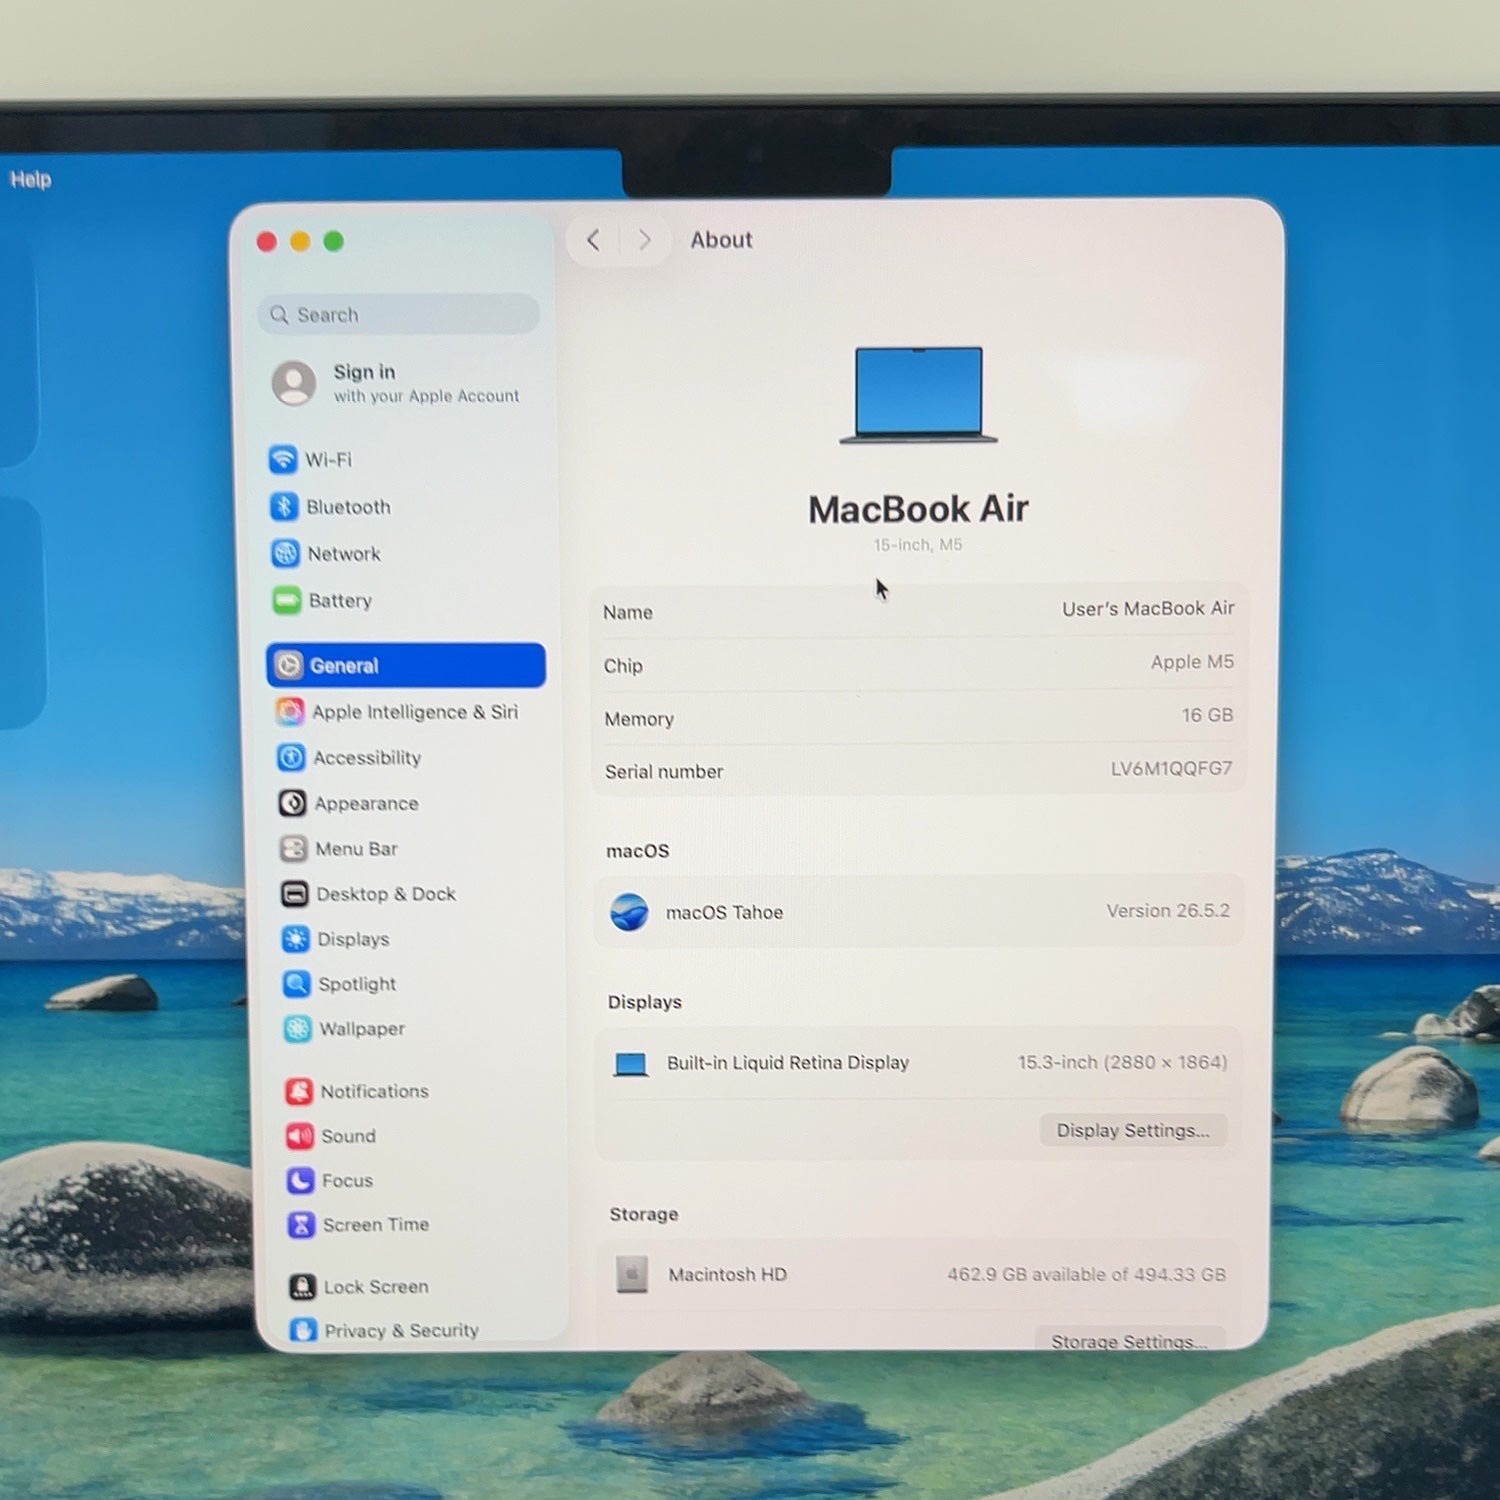Close the System Settings window

click(266, 241)
